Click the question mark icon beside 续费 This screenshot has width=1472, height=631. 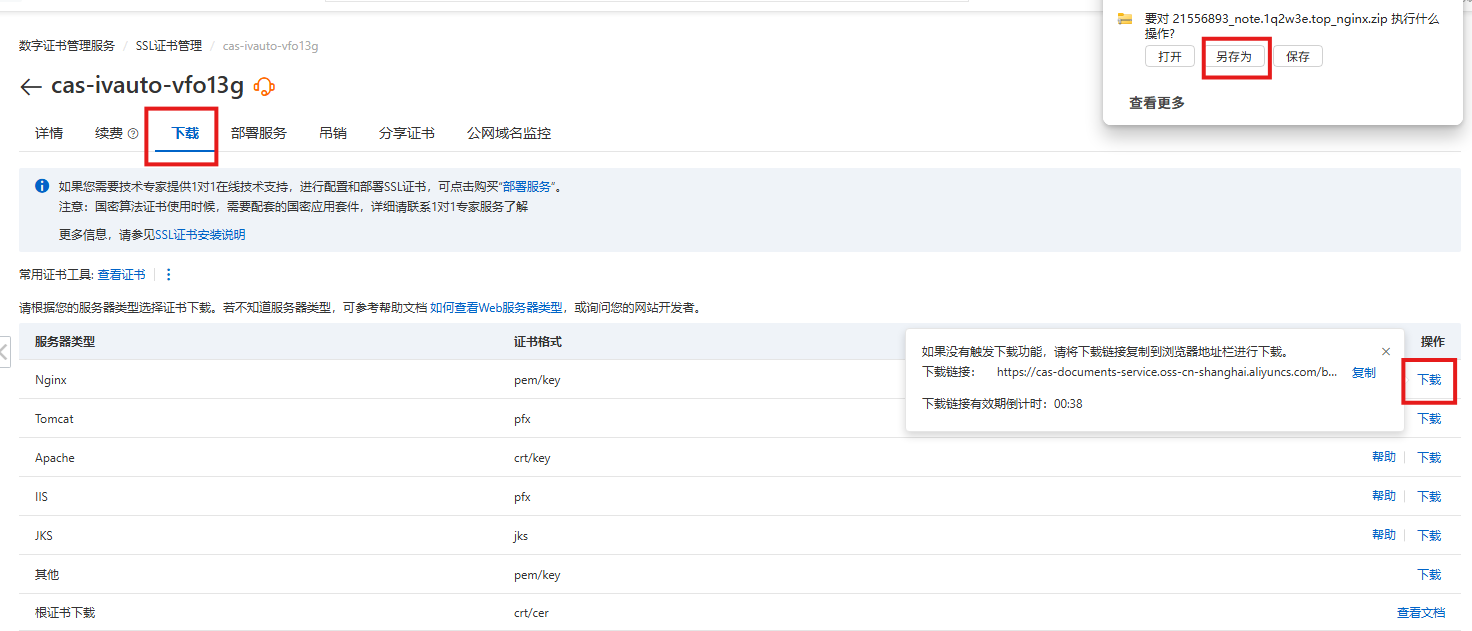click(133, 134)
